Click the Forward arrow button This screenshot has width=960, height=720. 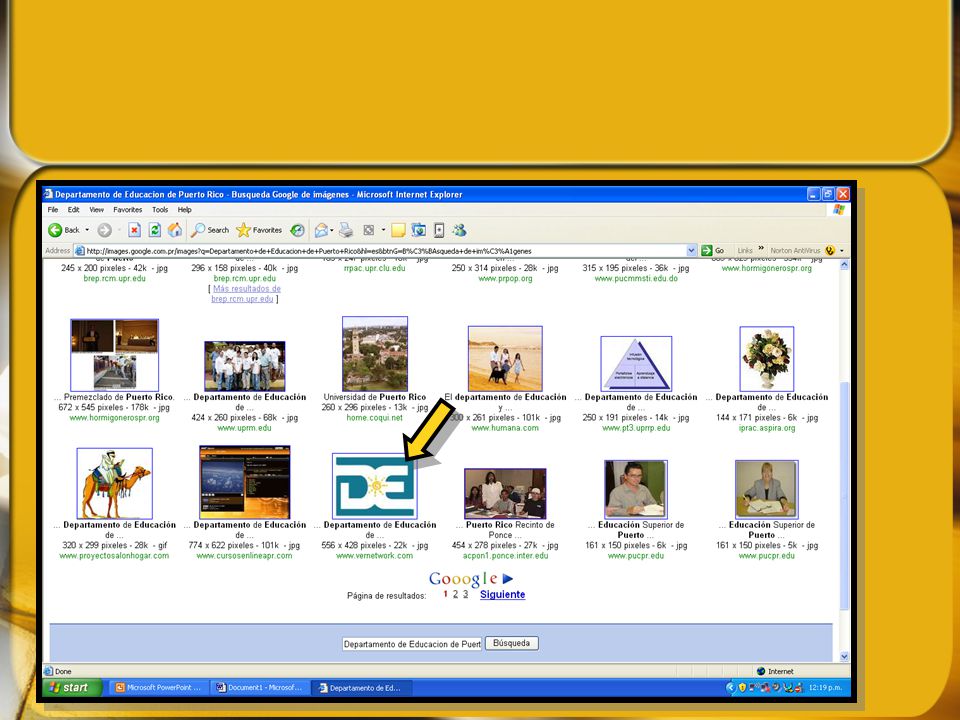tap(105, 230)
